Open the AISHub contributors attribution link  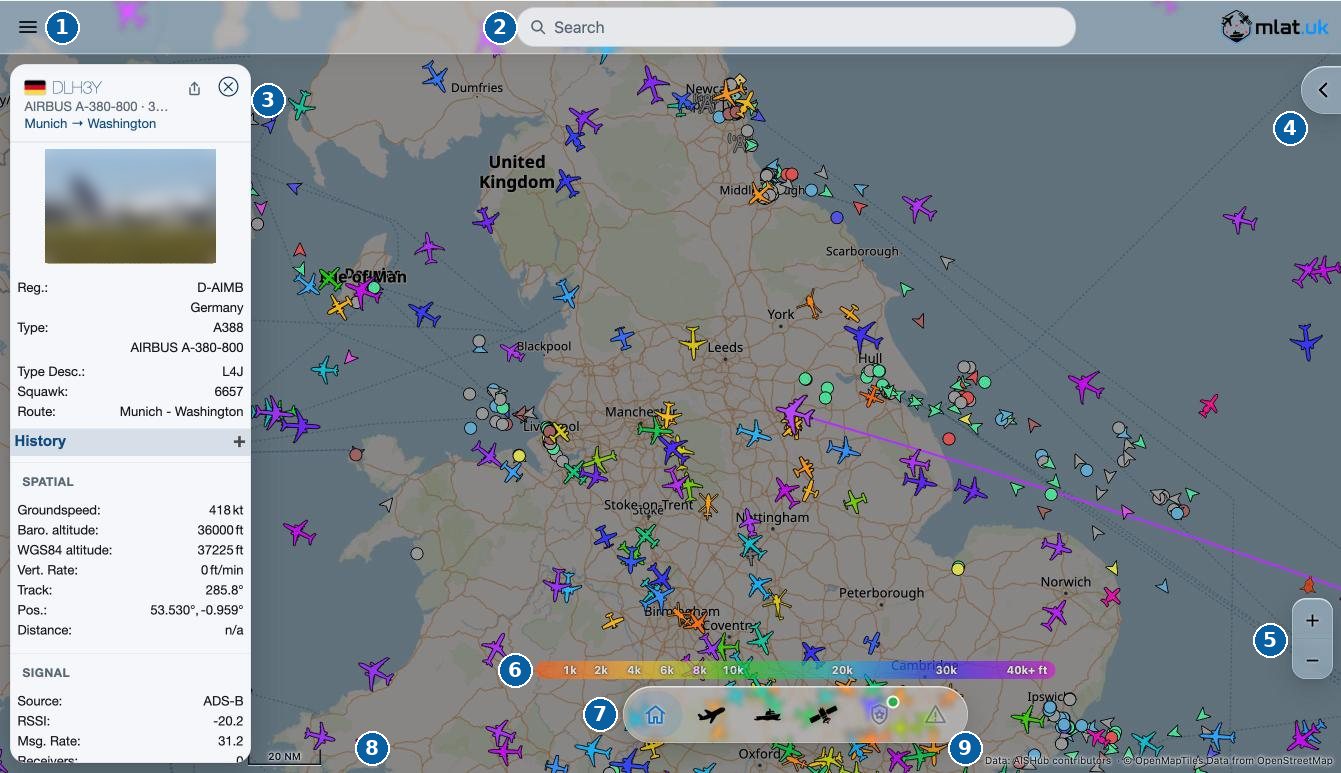click(x=1061, y=761)
